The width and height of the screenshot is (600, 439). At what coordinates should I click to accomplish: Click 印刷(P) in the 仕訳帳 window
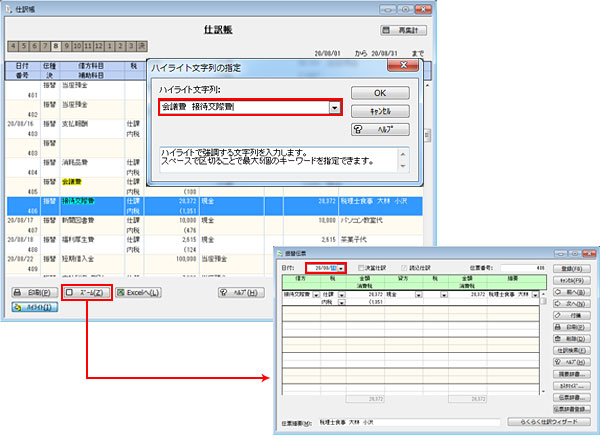(34, 292)
